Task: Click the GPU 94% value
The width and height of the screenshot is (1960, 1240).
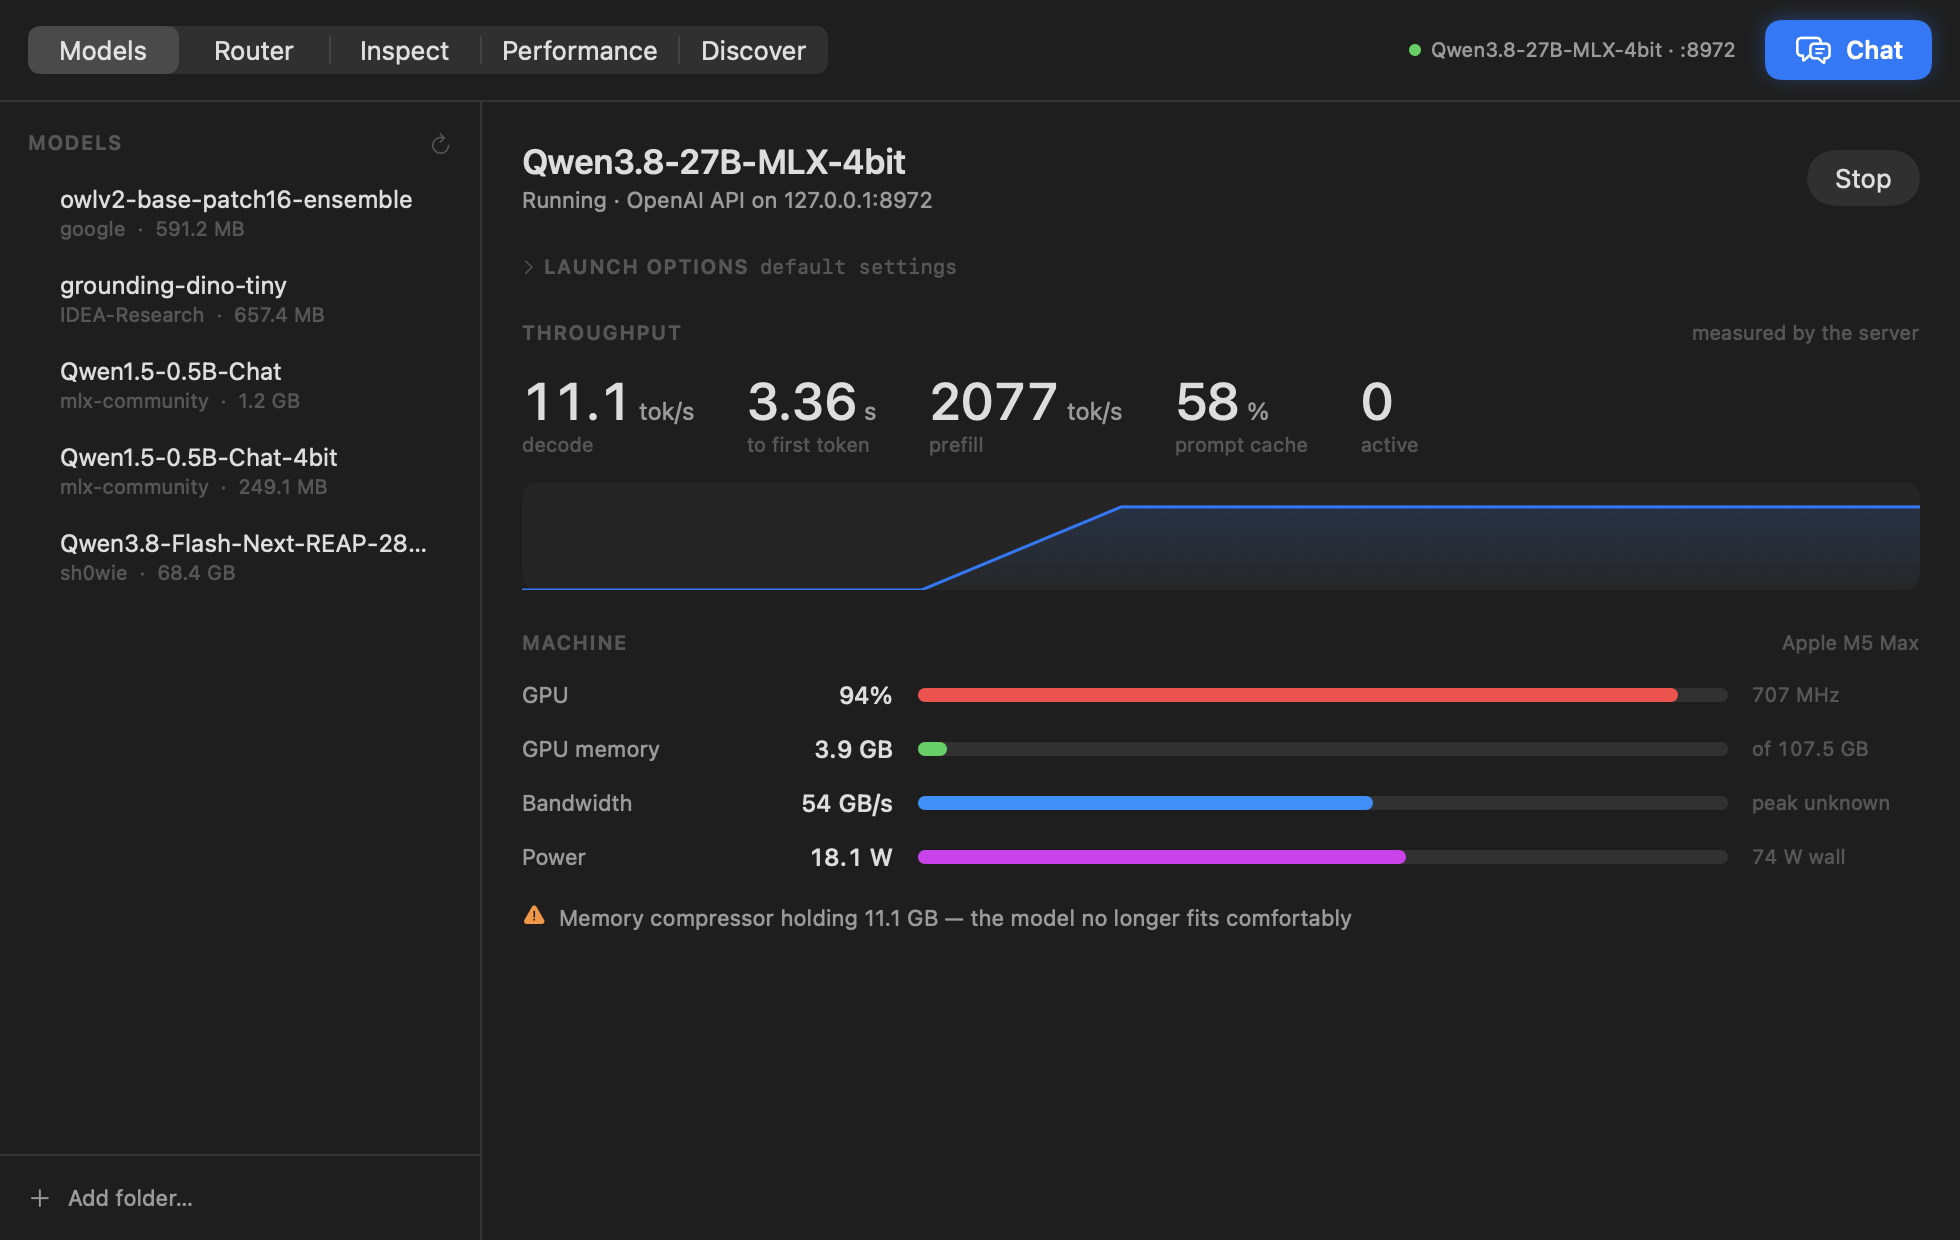Action: 865,695
